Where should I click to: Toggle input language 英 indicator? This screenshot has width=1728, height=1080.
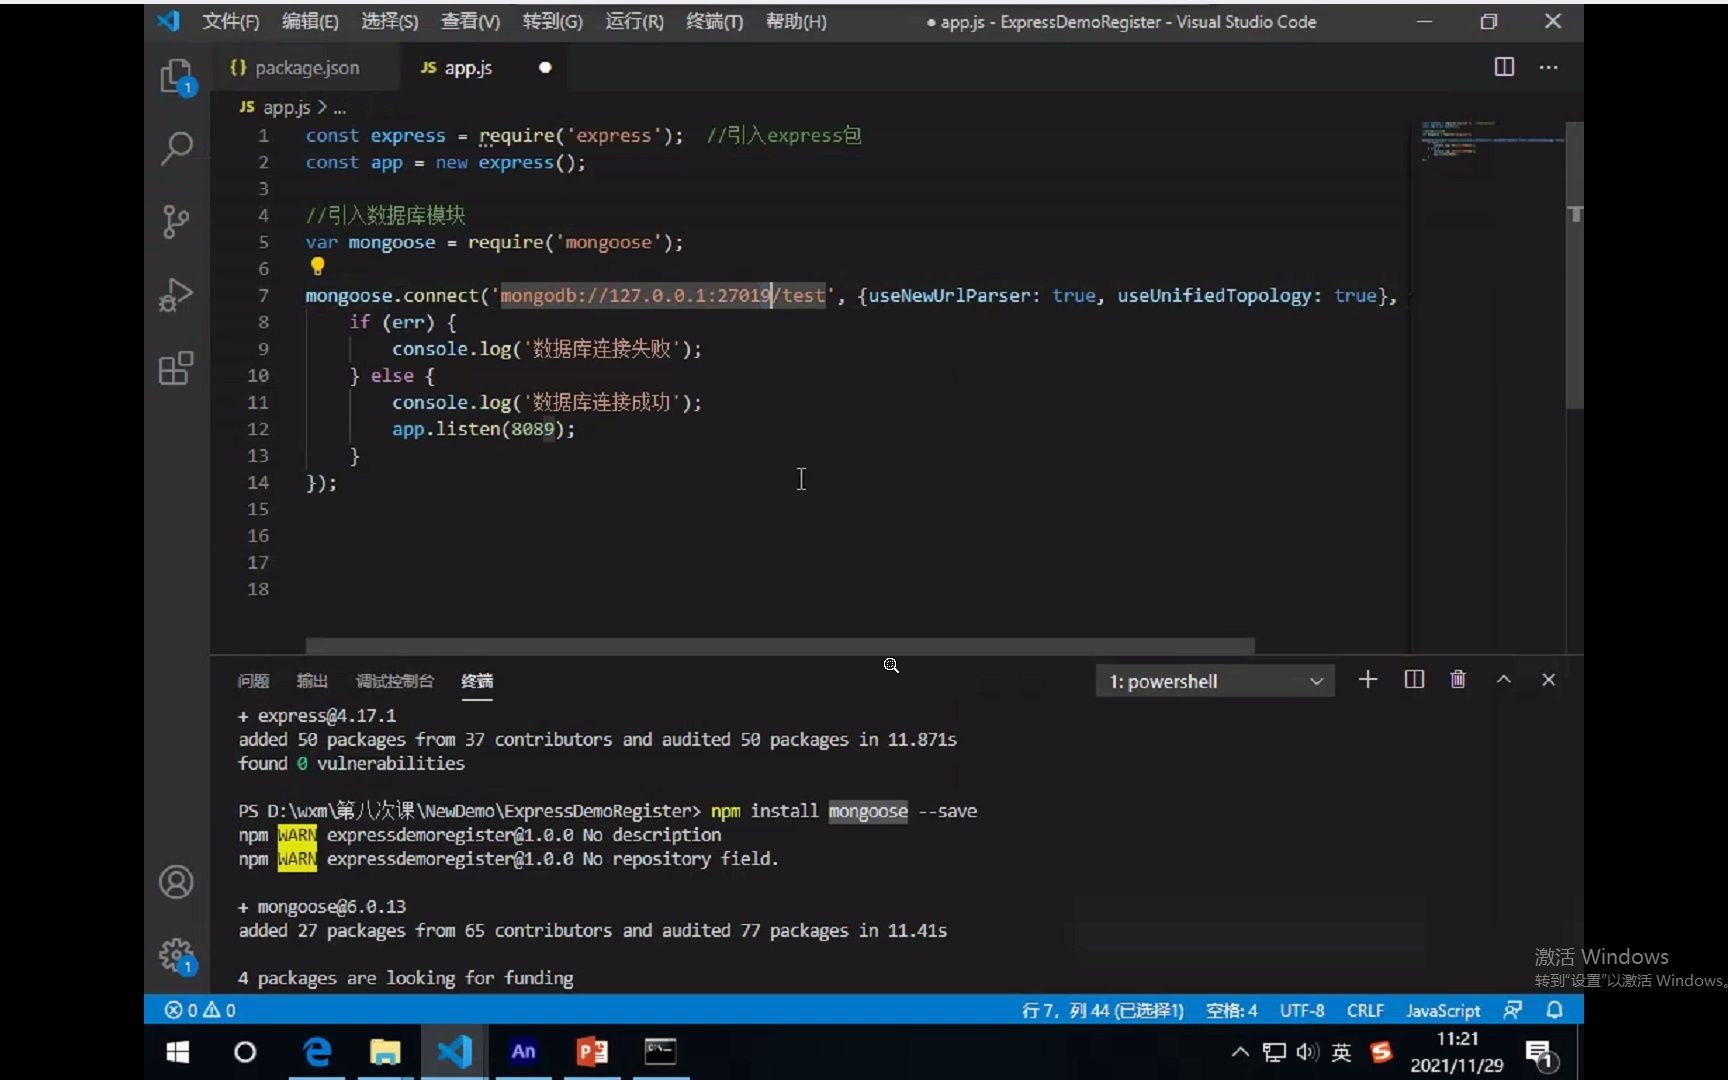pos(1342,1052)
